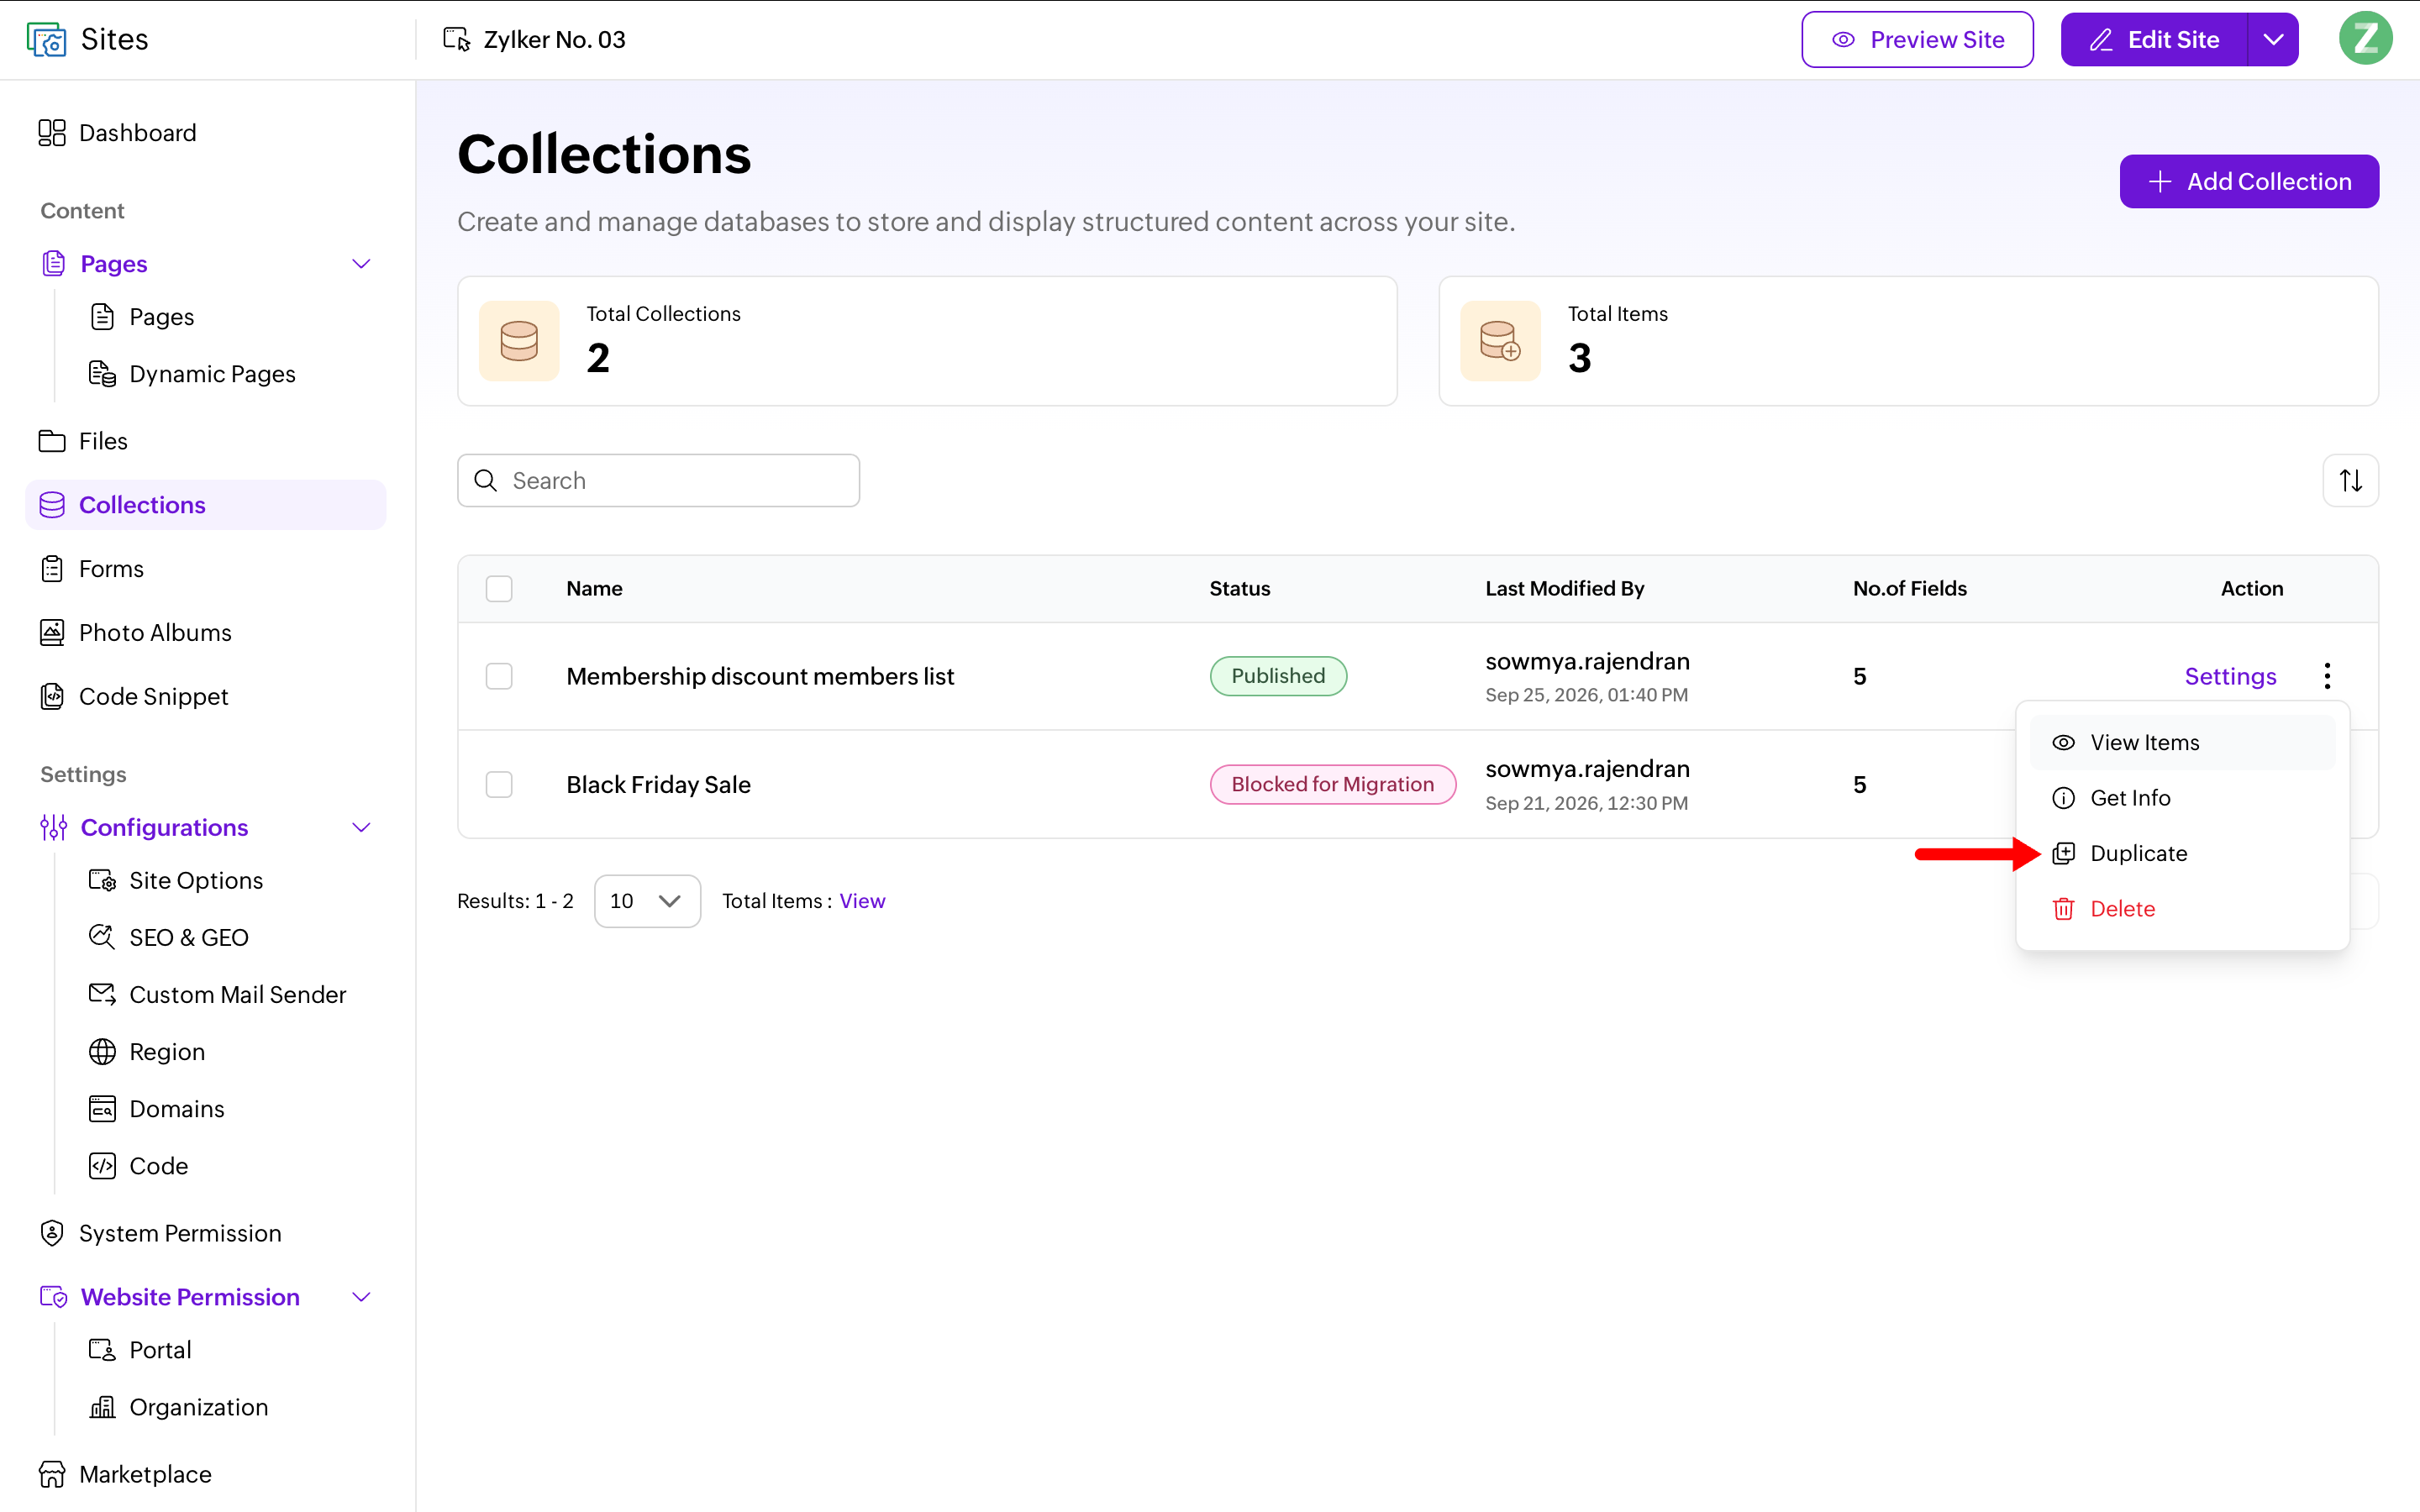Viewport: 2420px width, 1512px height.
Task: Choose Delete from the menu
Action: pyautogui.click(x=2182, y=910)
